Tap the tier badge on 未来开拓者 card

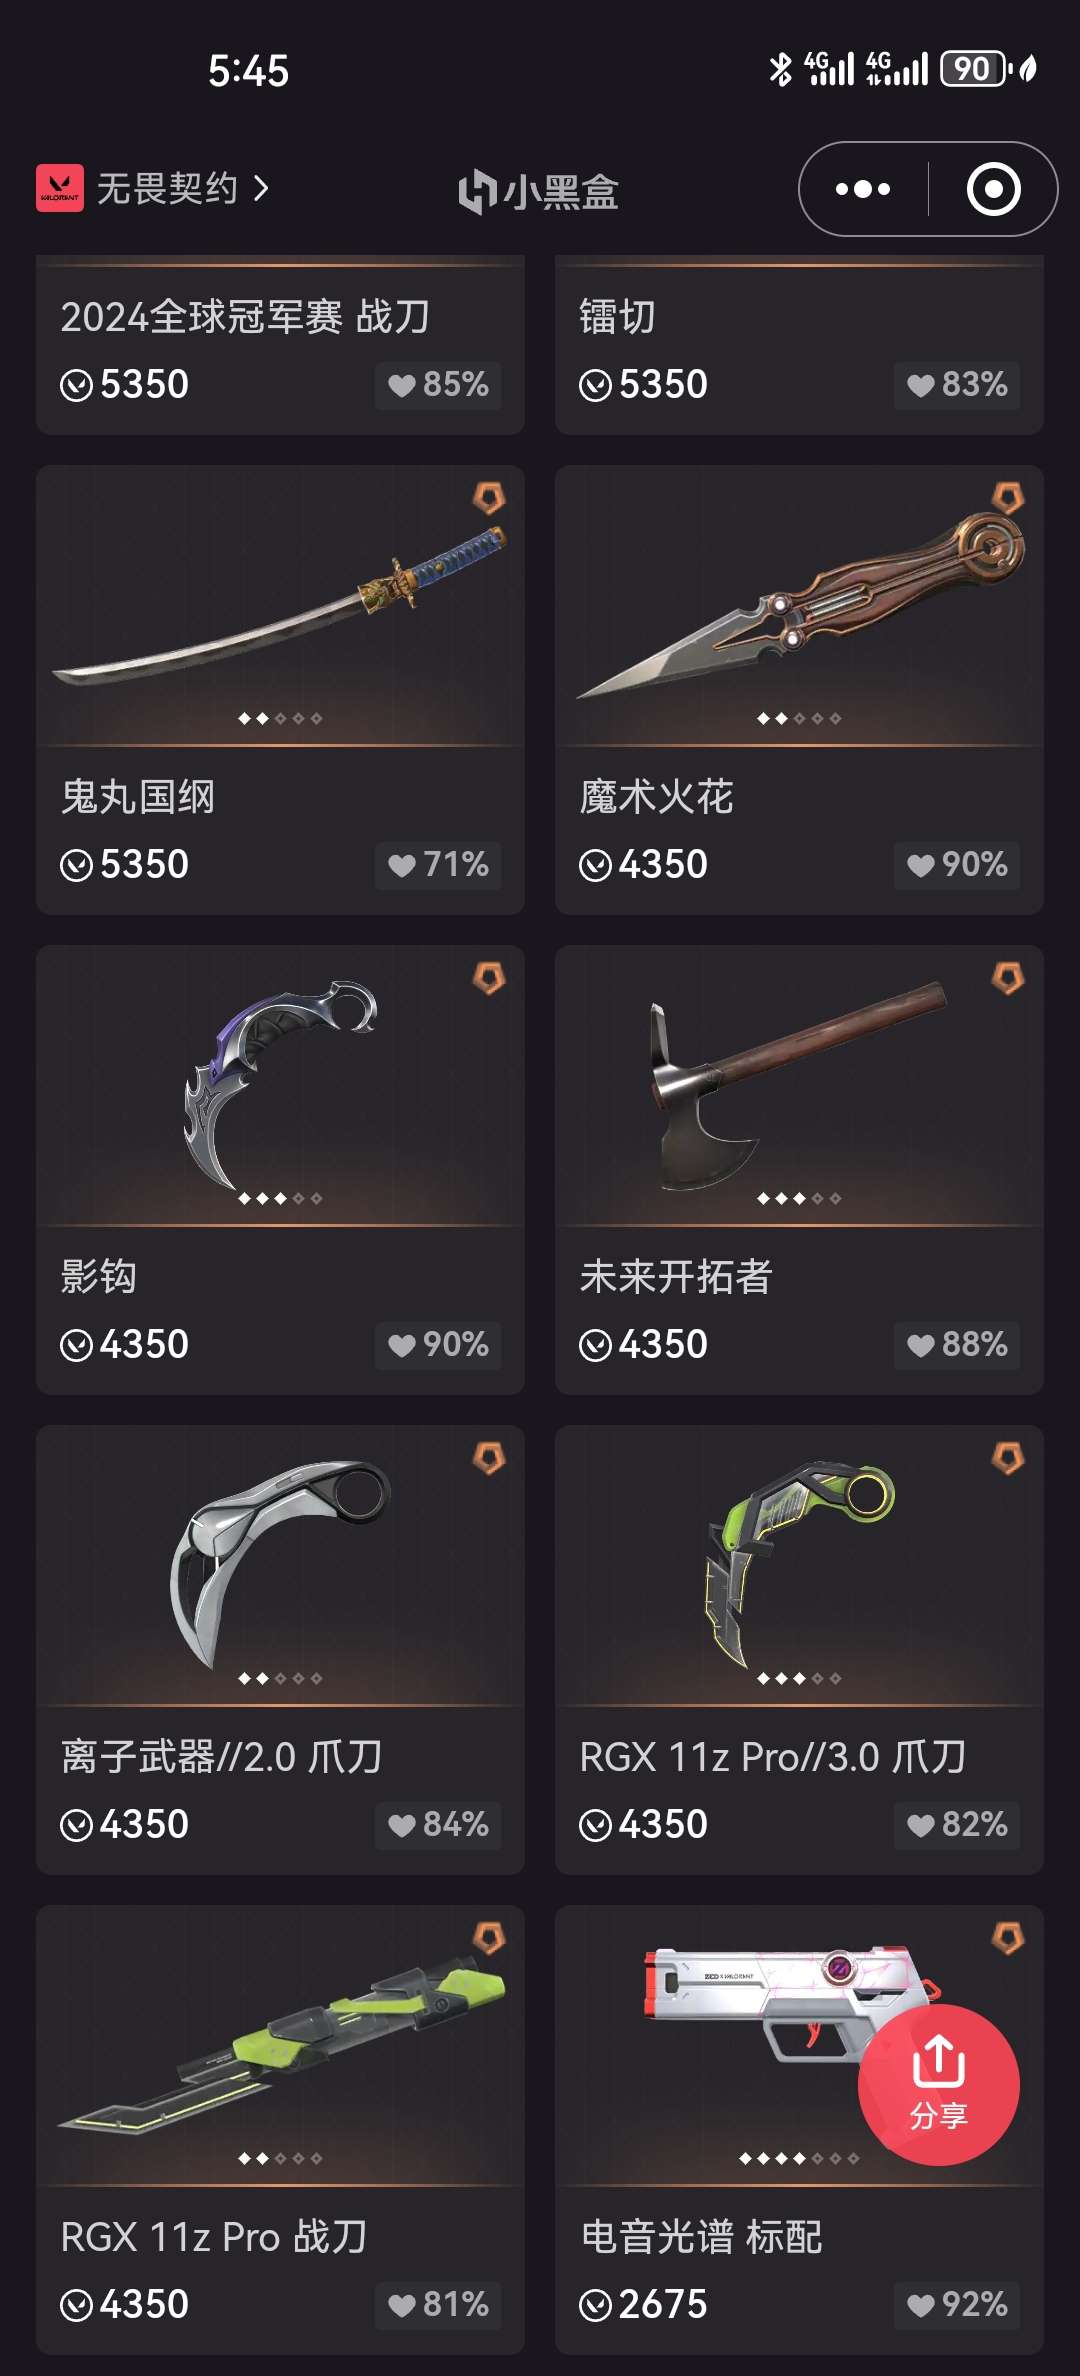coord(1008,978)
